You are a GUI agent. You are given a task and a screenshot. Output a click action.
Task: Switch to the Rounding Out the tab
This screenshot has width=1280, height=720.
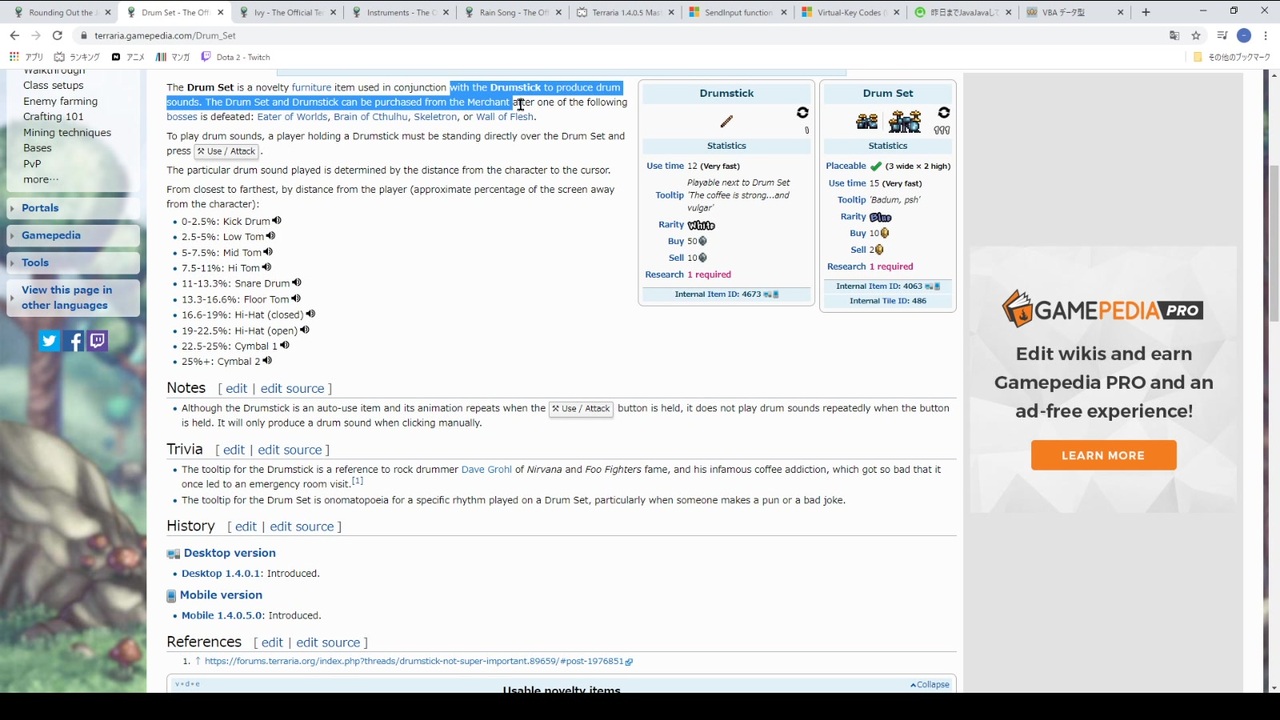click(x=61, y=12)
